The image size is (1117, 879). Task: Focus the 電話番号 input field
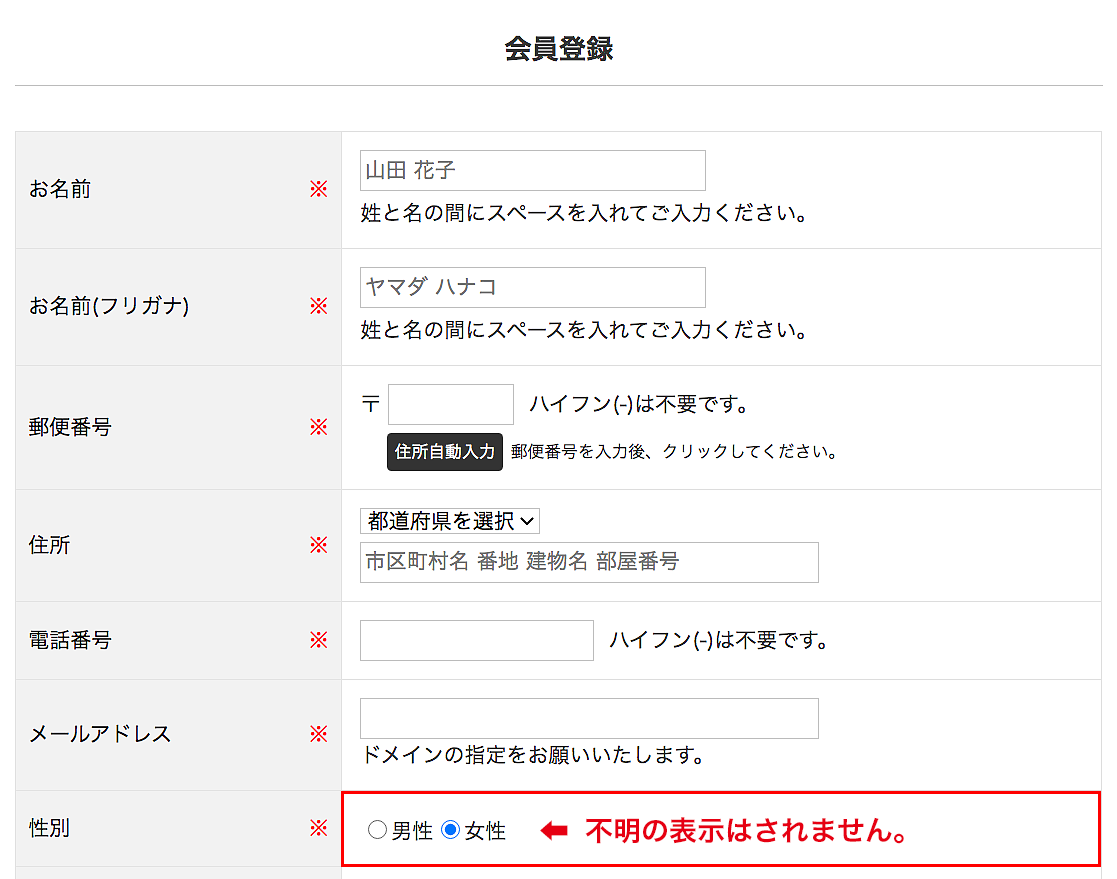476,641
